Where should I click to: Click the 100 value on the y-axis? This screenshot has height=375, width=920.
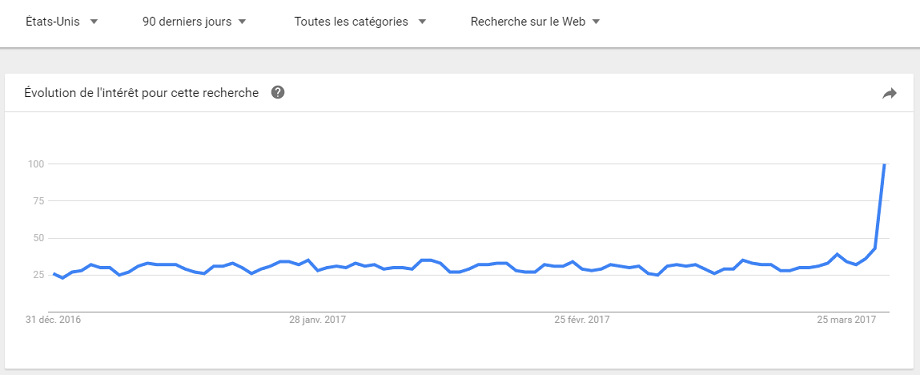tap(36, 164)
